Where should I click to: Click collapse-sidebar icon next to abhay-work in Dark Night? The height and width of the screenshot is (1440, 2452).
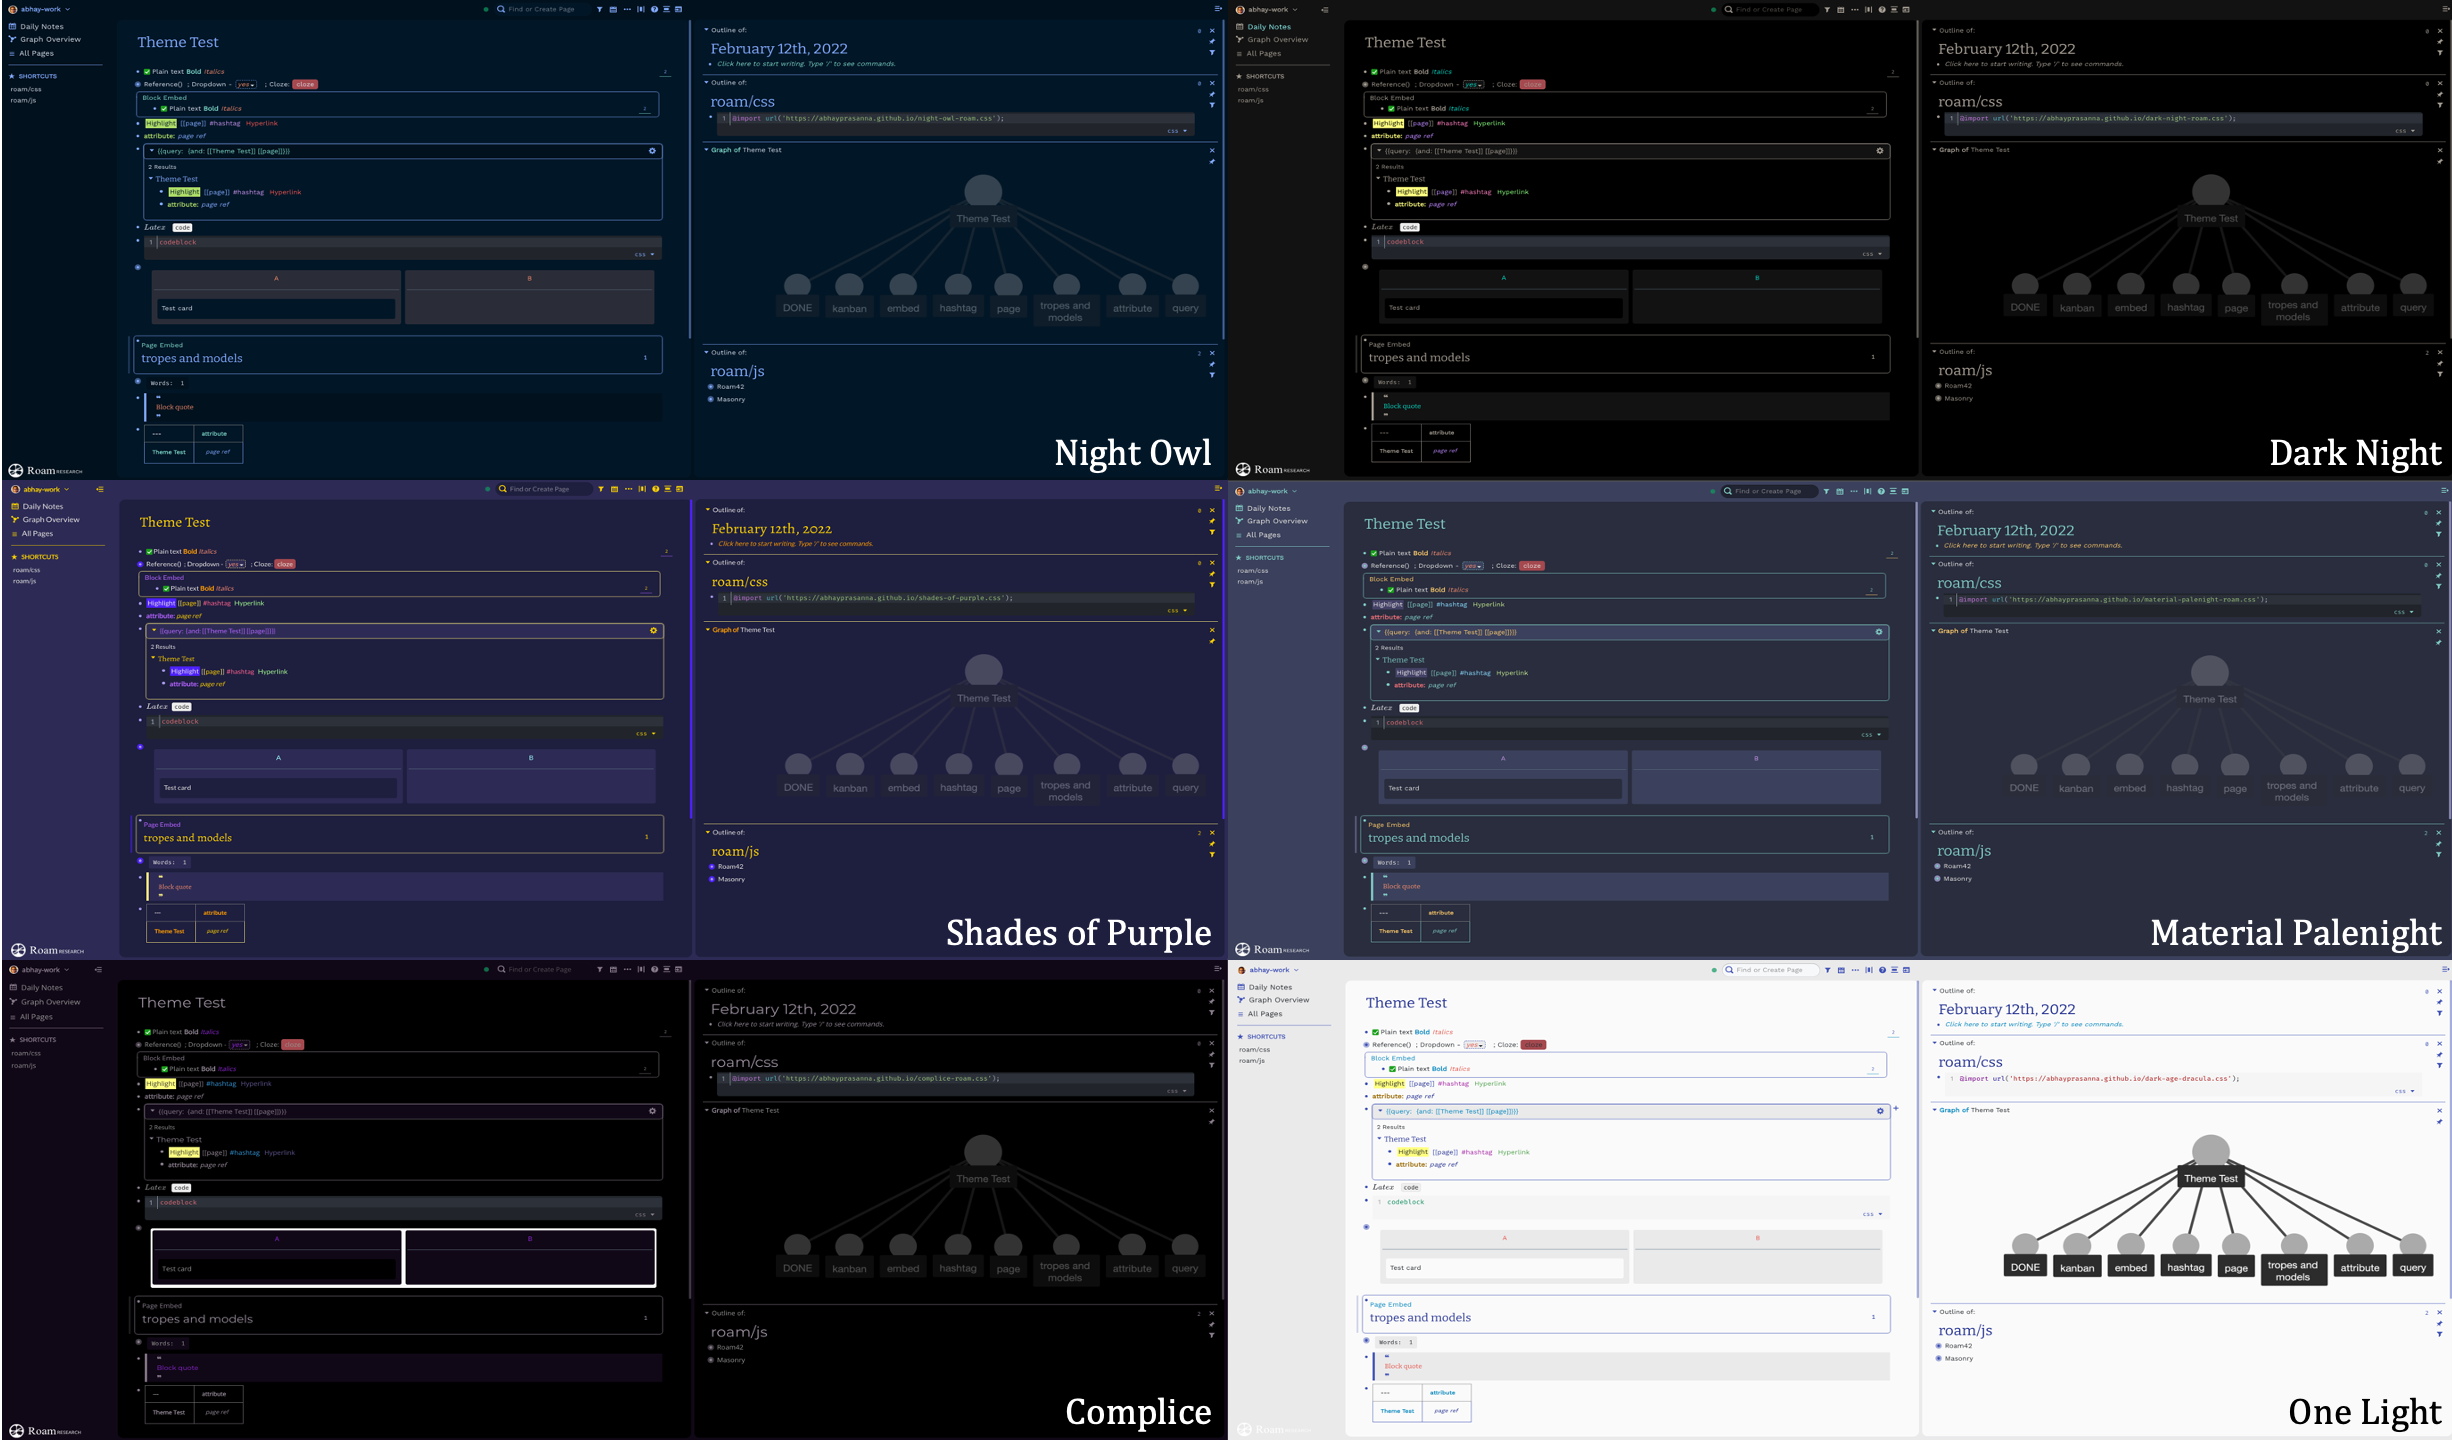[1325, 9]
